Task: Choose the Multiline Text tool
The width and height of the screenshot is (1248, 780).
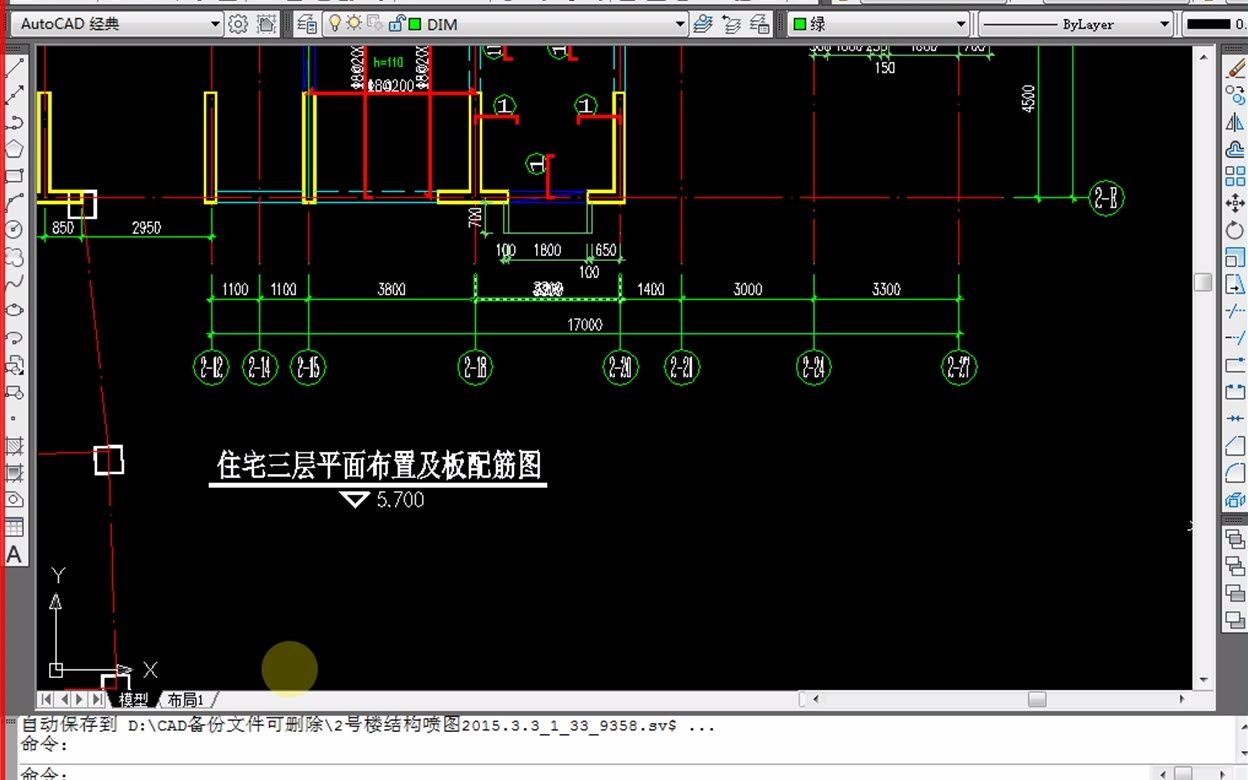Action: point(15,554)
